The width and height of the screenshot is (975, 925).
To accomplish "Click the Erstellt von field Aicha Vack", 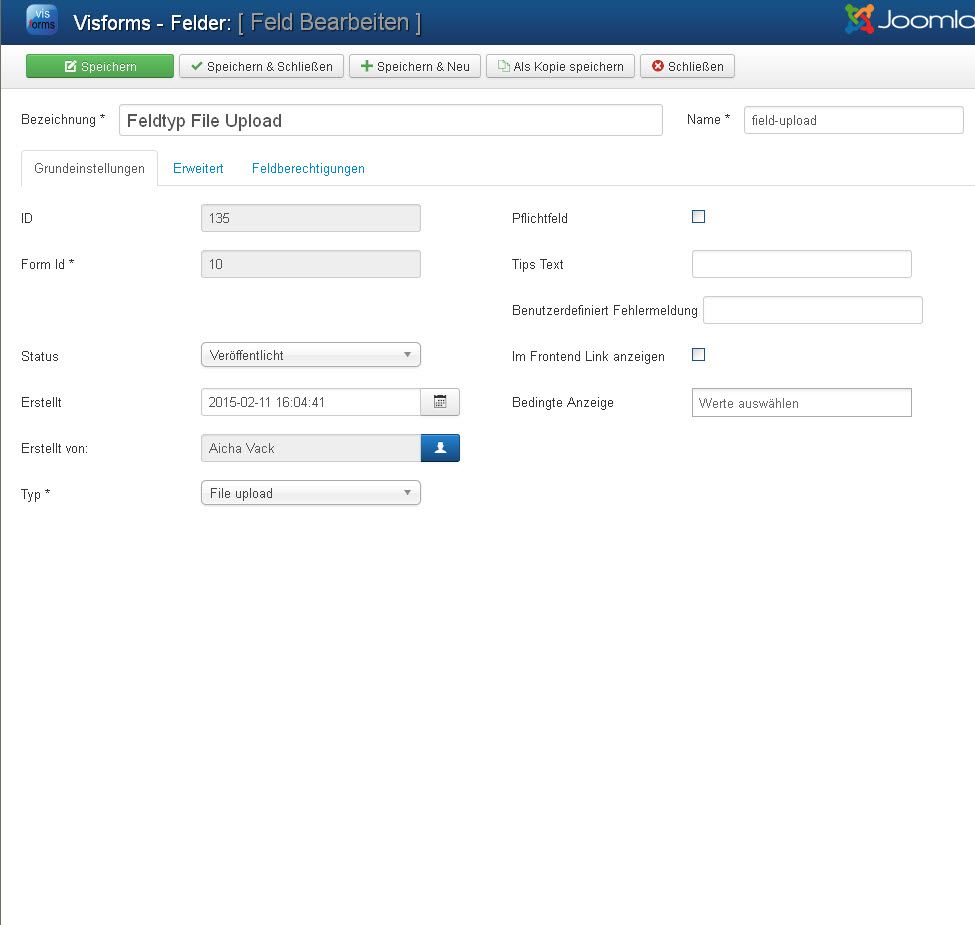I will tap(311, 448).
